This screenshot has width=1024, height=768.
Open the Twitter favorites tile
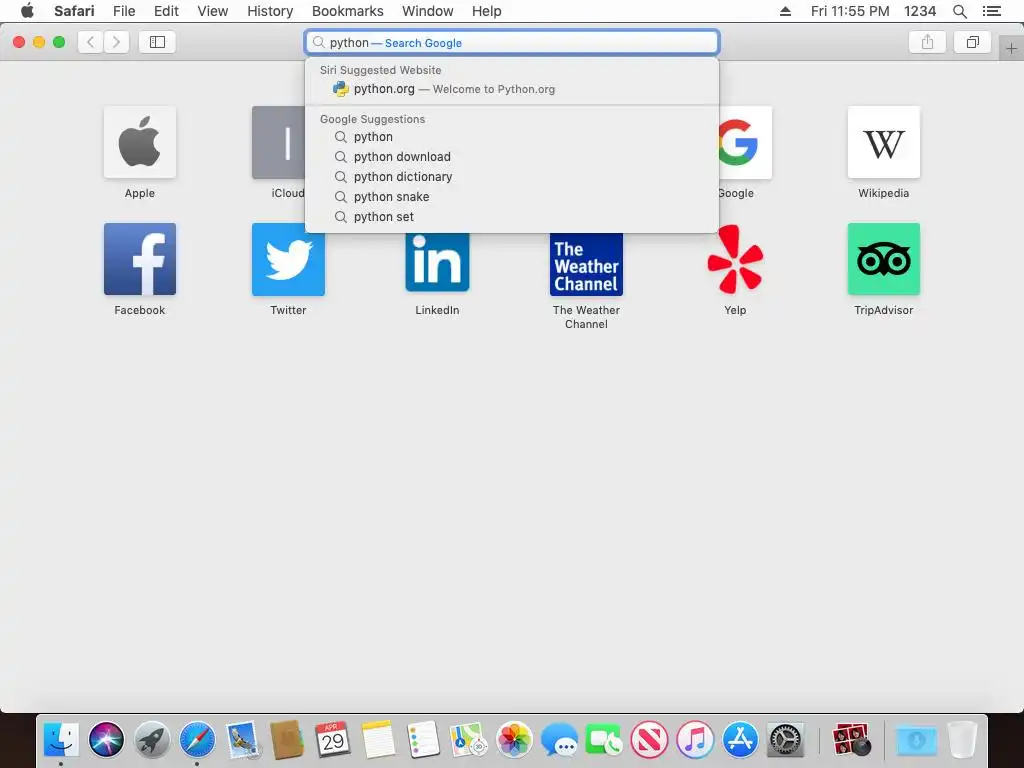tap(288, 259)
